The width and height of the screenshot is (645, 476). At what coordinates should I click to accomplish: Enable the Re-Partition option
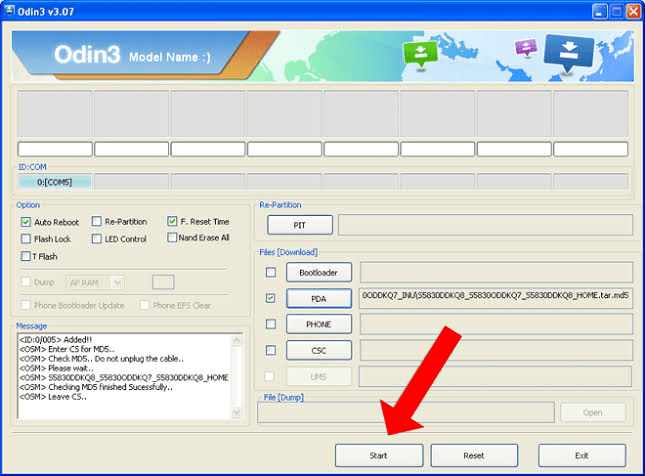(96, 221)
